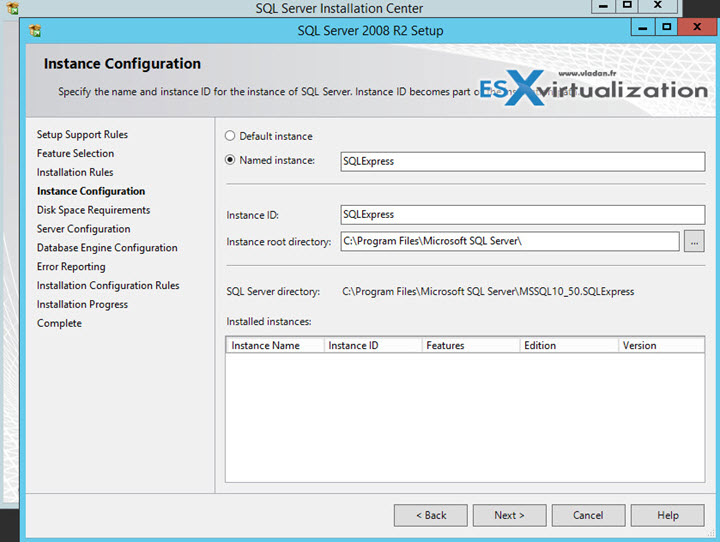Select Server Configuration step
720x542 pixels.
tap(84, 229)
